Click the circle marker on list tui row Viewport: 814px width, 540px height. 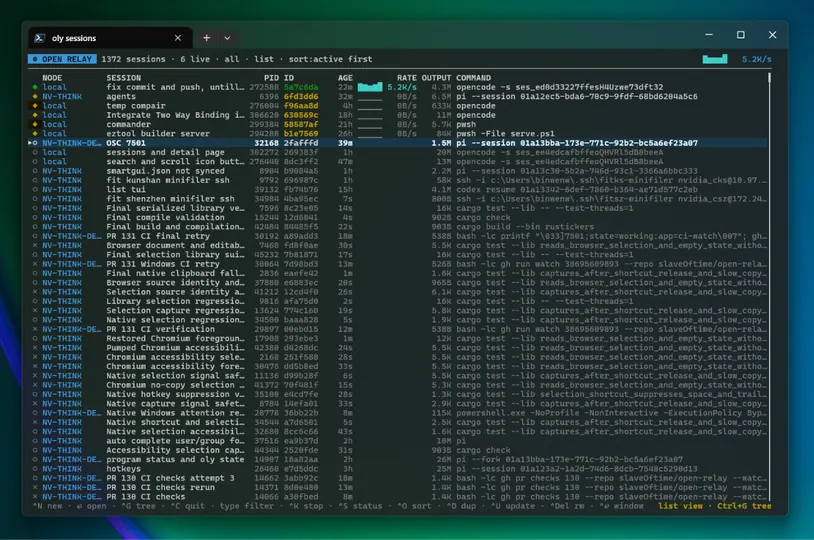coord(35,190)
